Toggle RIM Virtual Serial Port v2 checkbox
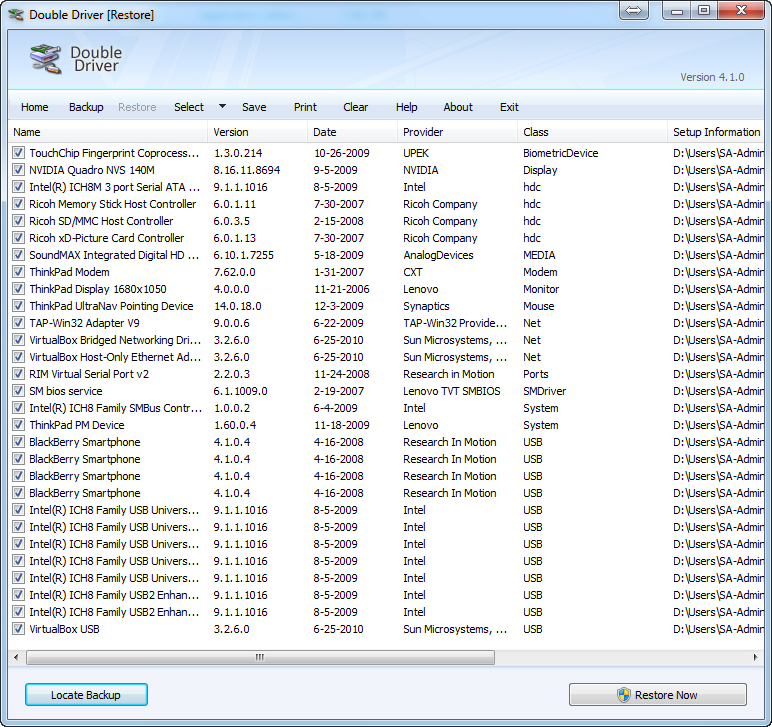 (x=19, y=374)
